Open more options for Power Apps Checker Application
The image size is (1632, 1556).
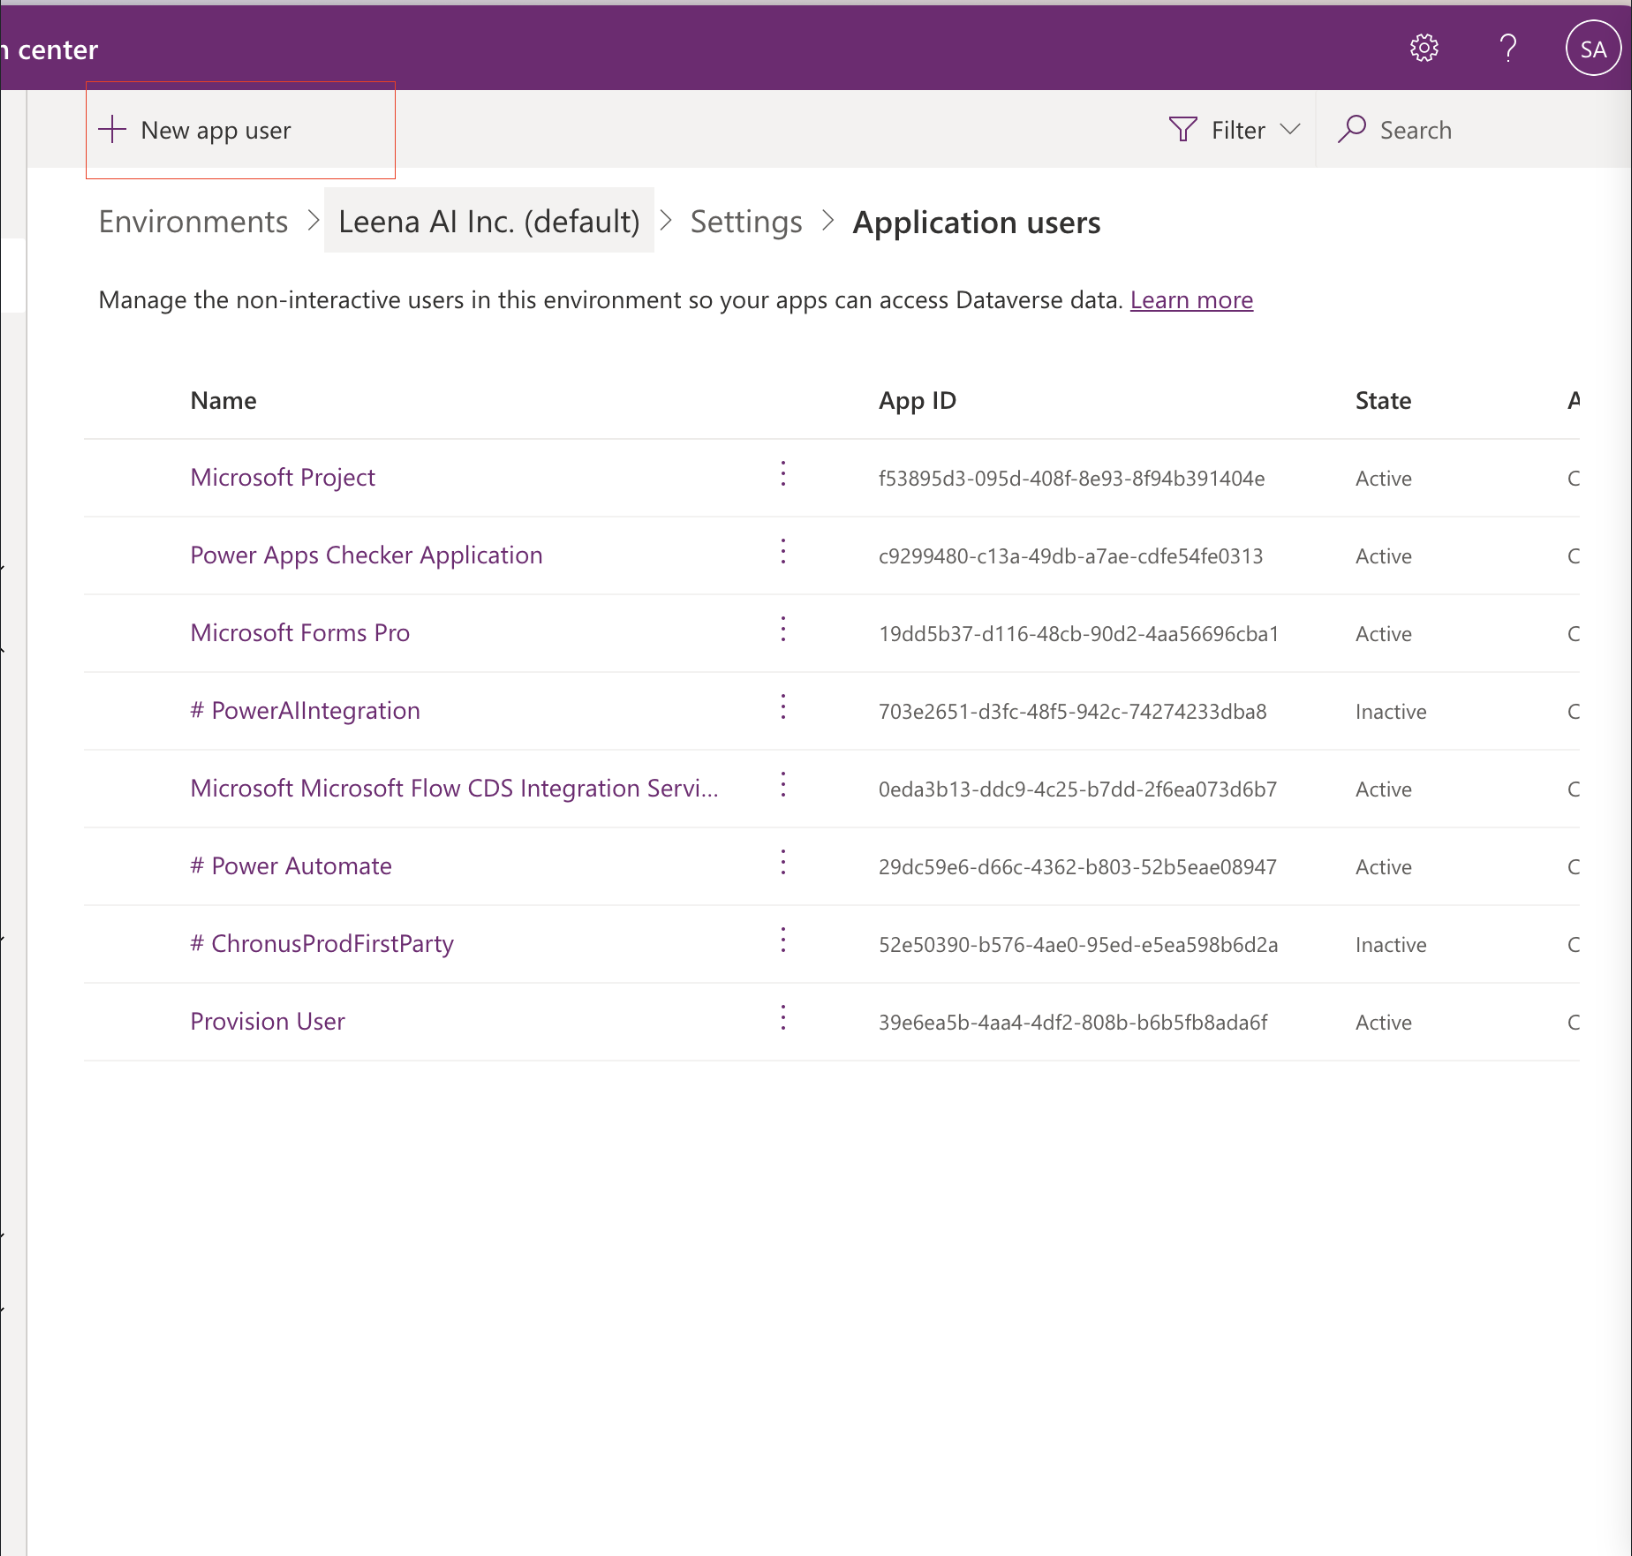[x=783, y=552]
